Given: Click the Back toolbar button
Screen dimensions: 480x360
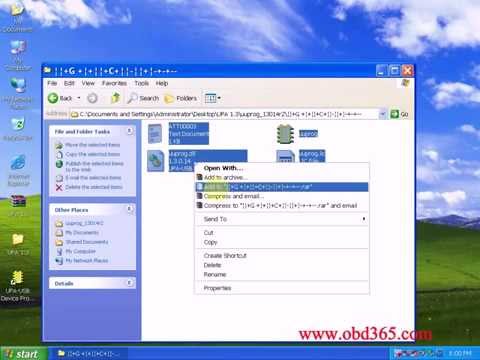Looking at the screenshot, I should pyautogui.click(x=60, y=98).
